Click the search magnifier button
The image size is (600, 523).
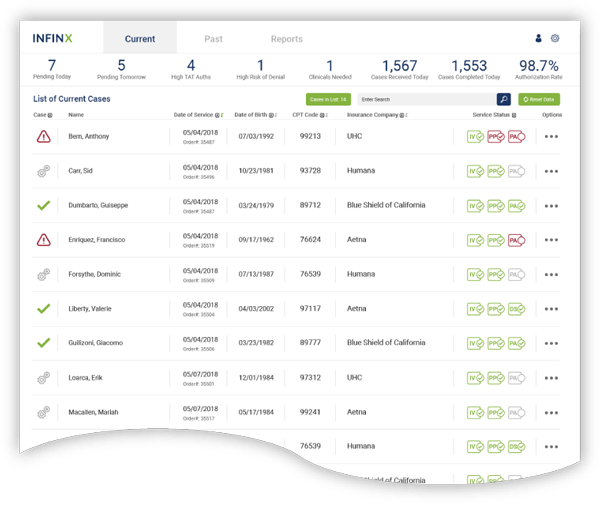tap(504, 99)
